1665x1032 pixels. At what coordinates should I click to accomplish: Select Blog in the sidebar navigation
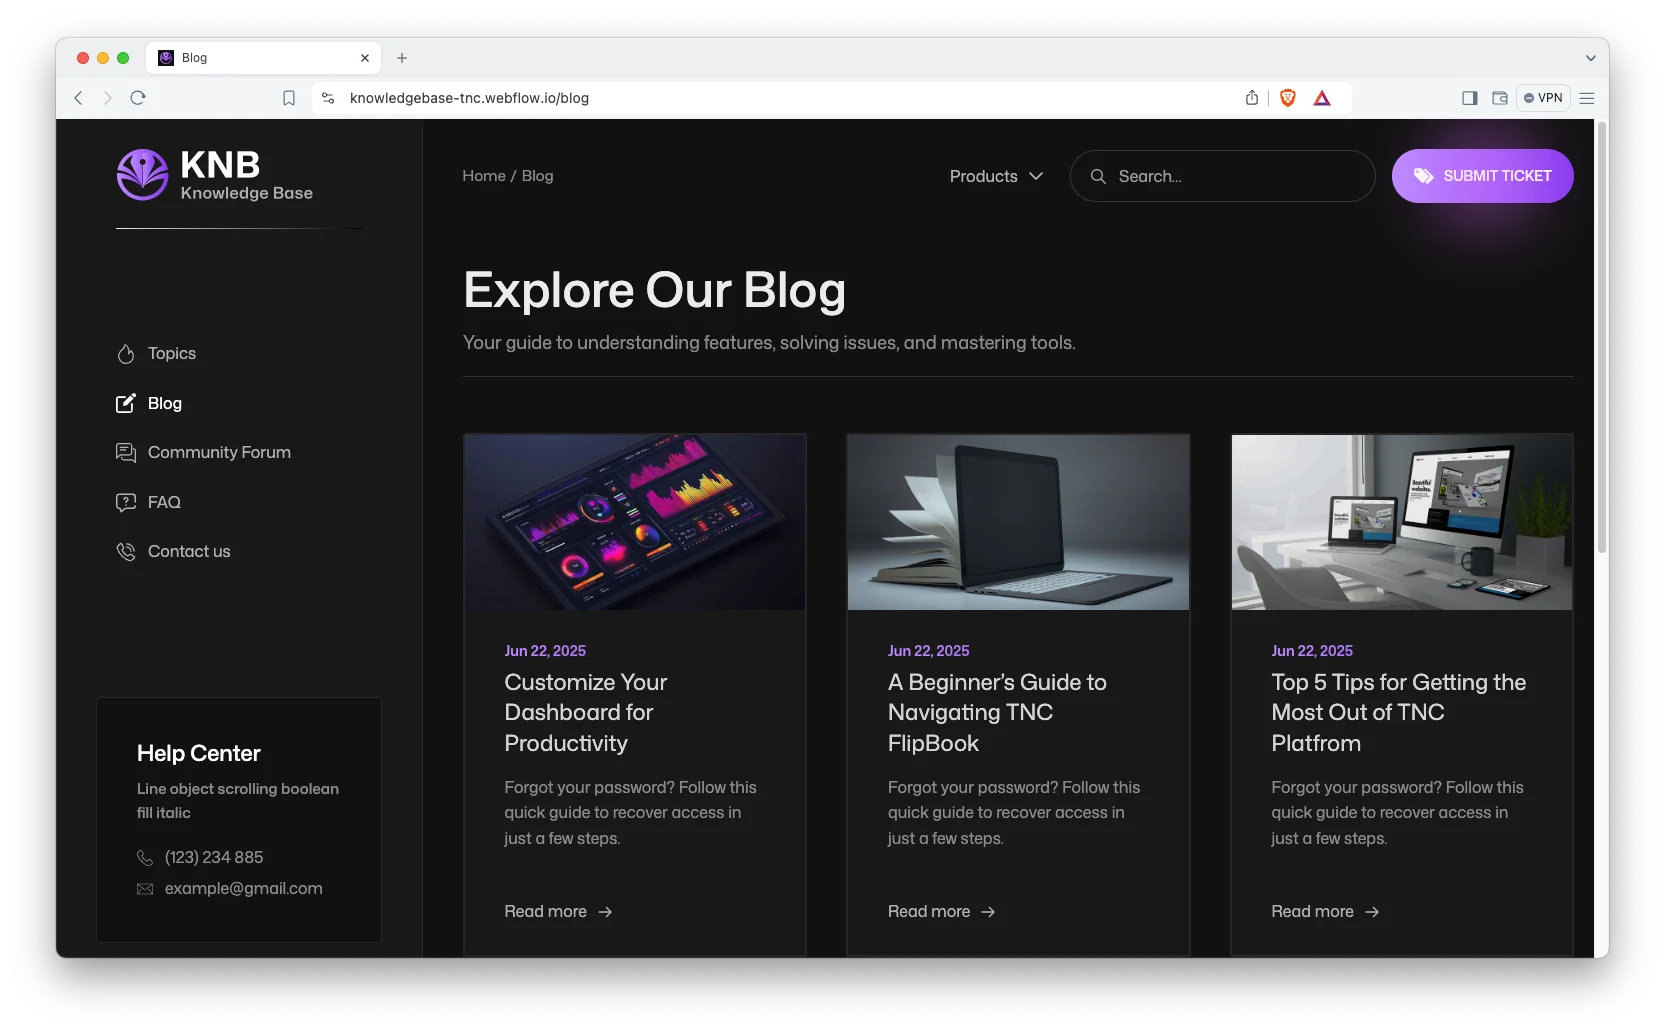164,403
